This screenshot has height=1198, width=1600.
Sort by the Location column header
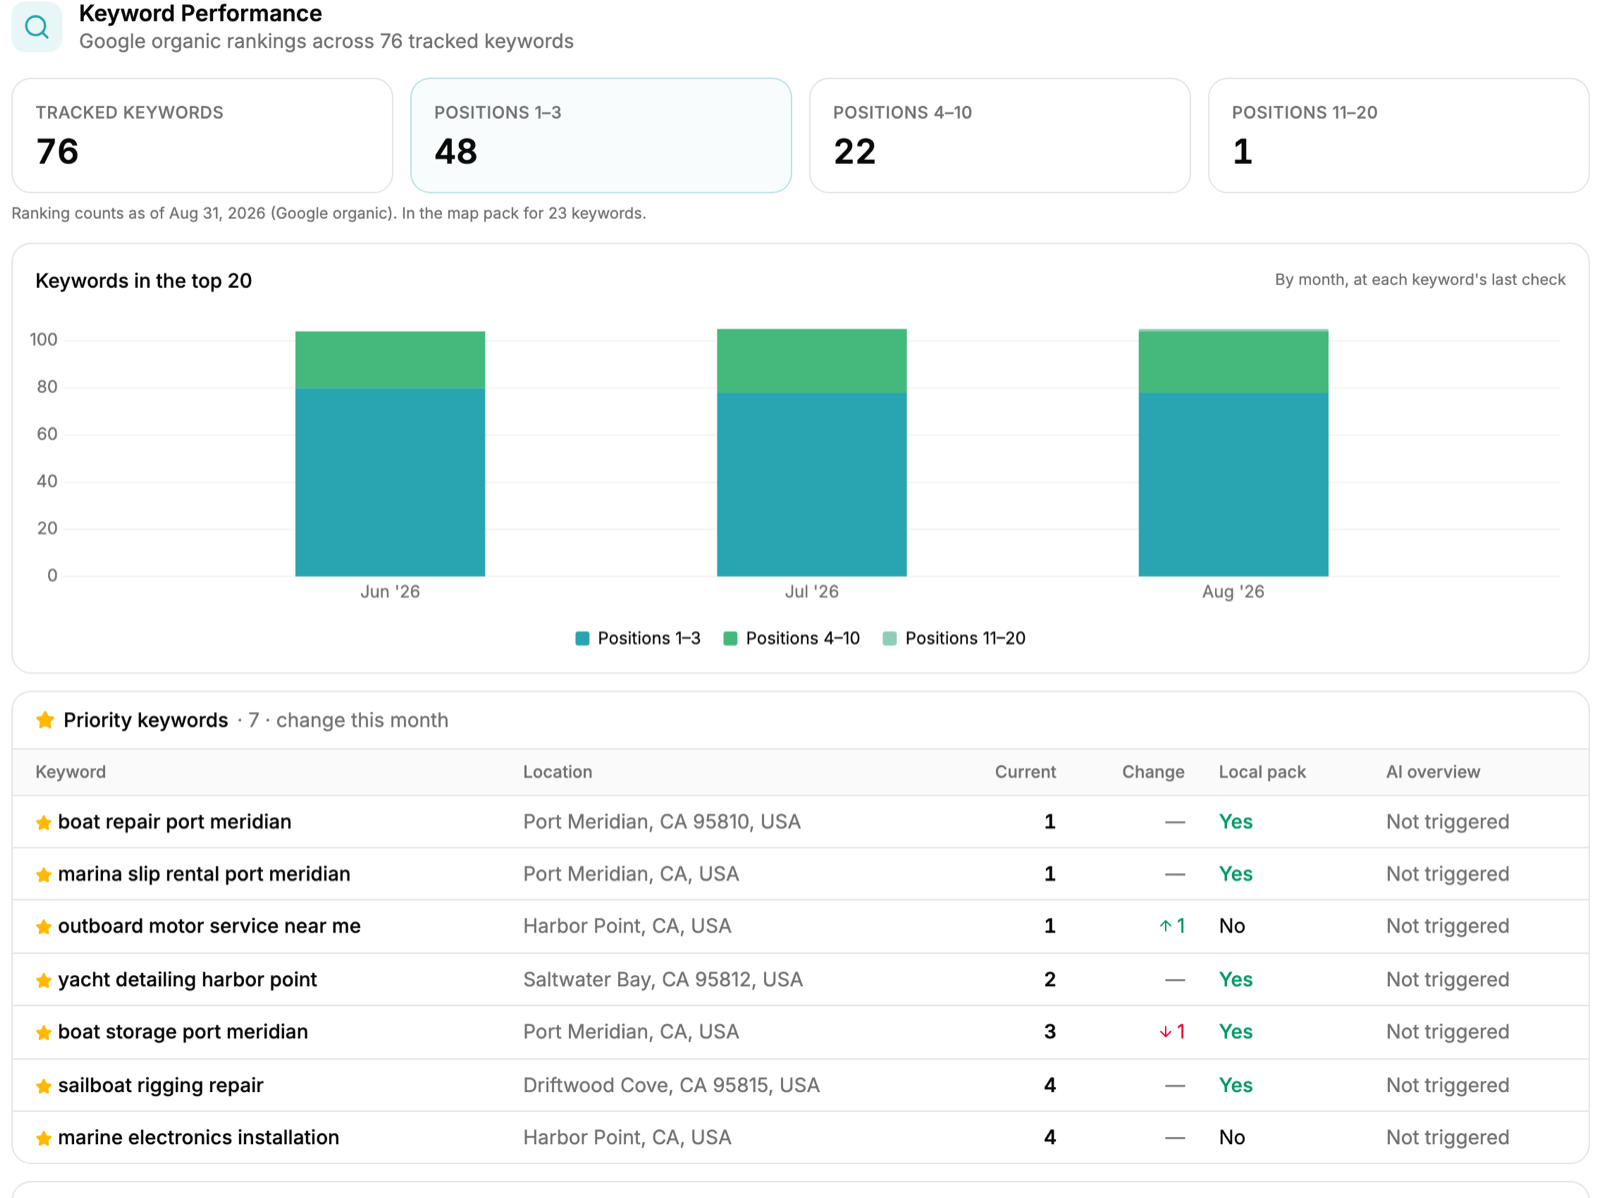(x=557, y=772)
